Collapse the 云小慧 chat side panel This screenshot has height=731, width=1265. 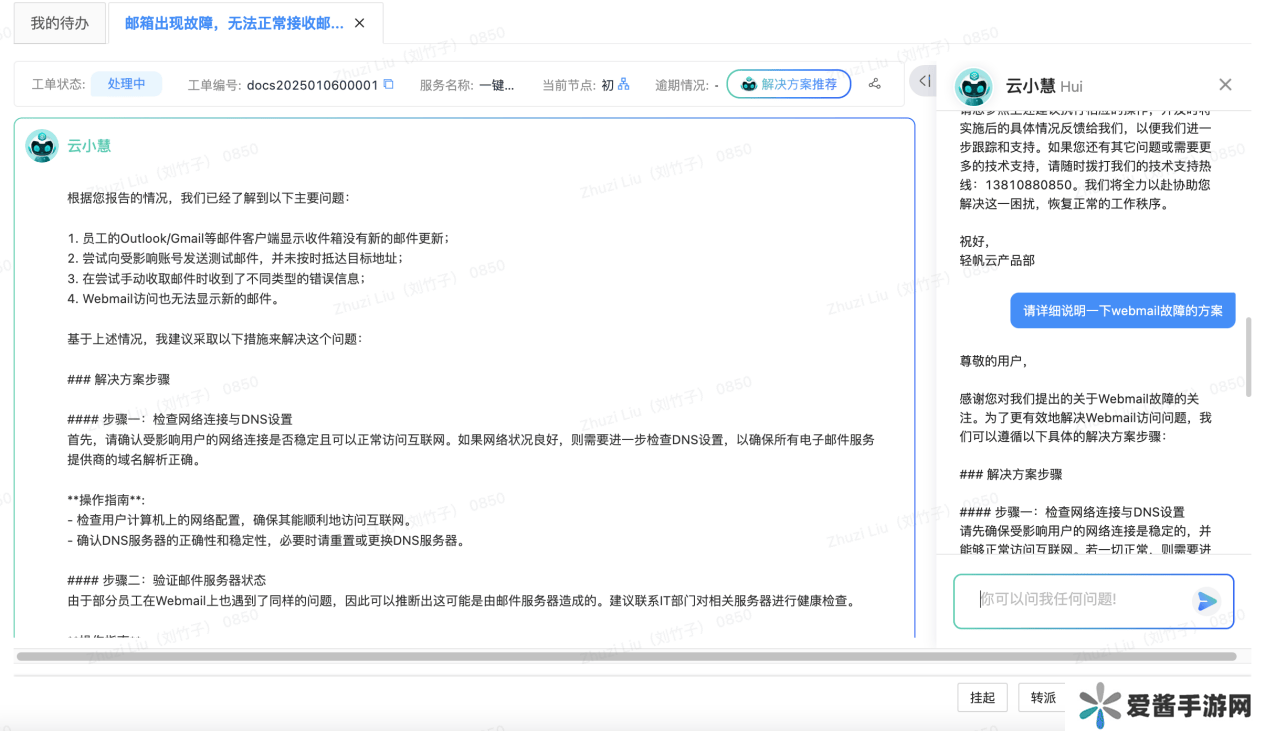click(923, 81)
